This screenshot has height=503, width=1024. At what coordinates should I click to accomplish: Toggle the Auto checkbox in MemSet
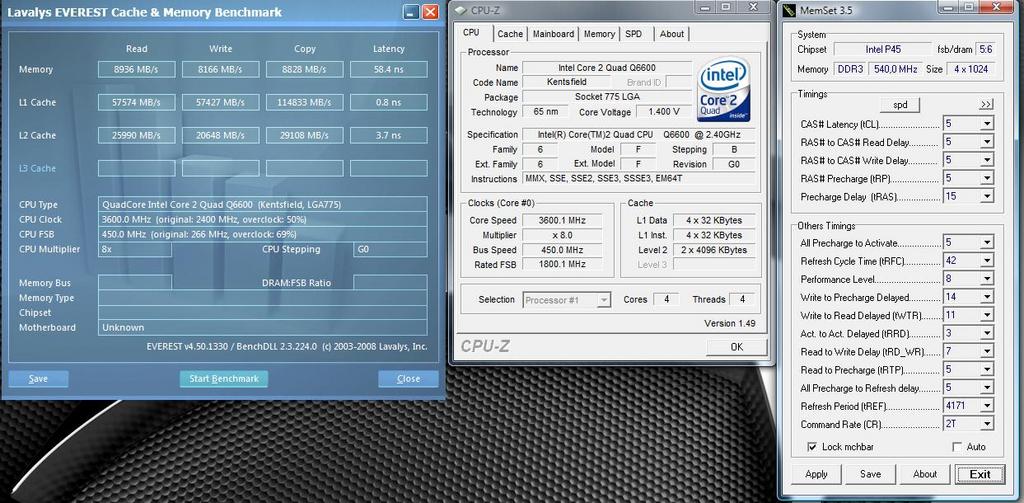(x=957, y=447)
